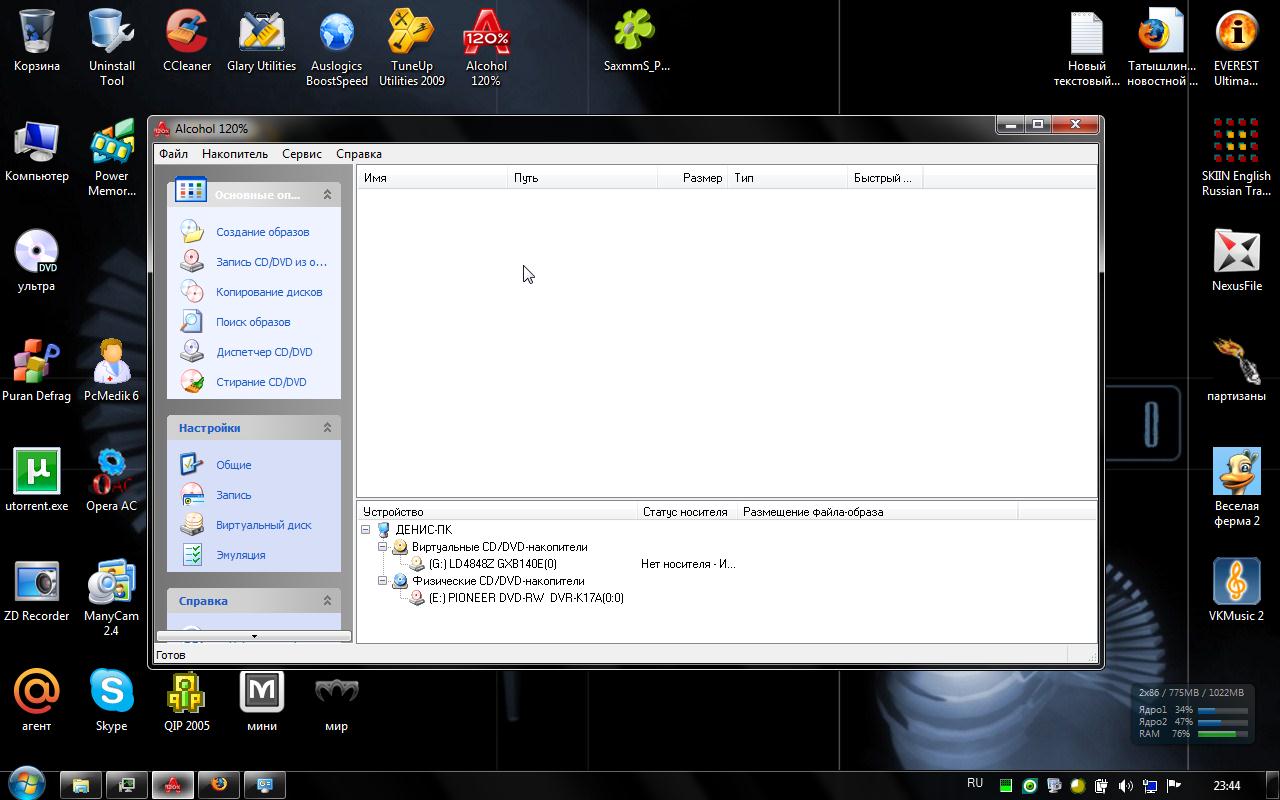The height and width of the screenshot is (800, 1280).
Task: Open NexusFile desktop icon
Action: pyautogui.click(x=1237, y=260)
